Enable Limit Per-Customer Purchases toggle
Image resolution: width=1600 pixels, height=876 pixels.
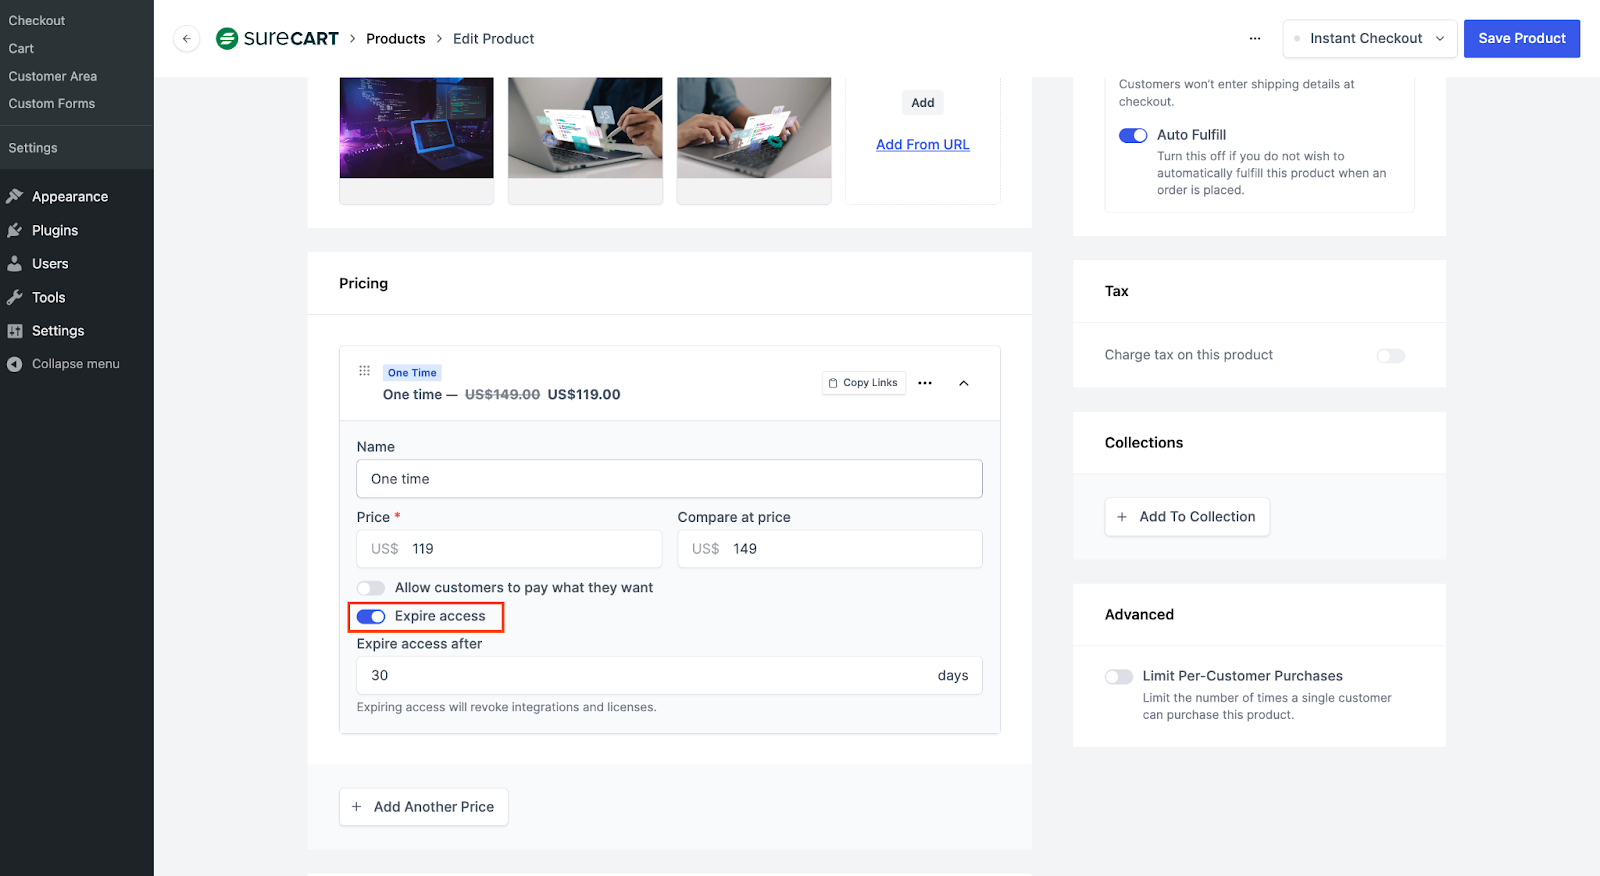tap(1119, 677)
